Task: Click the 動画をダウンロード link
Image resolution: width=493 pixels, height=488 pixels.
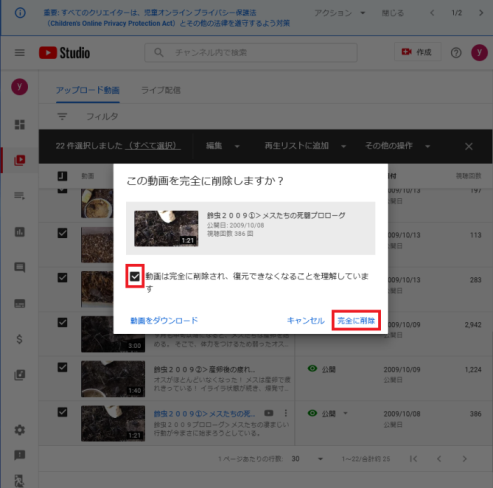Action: coord(164,320)
